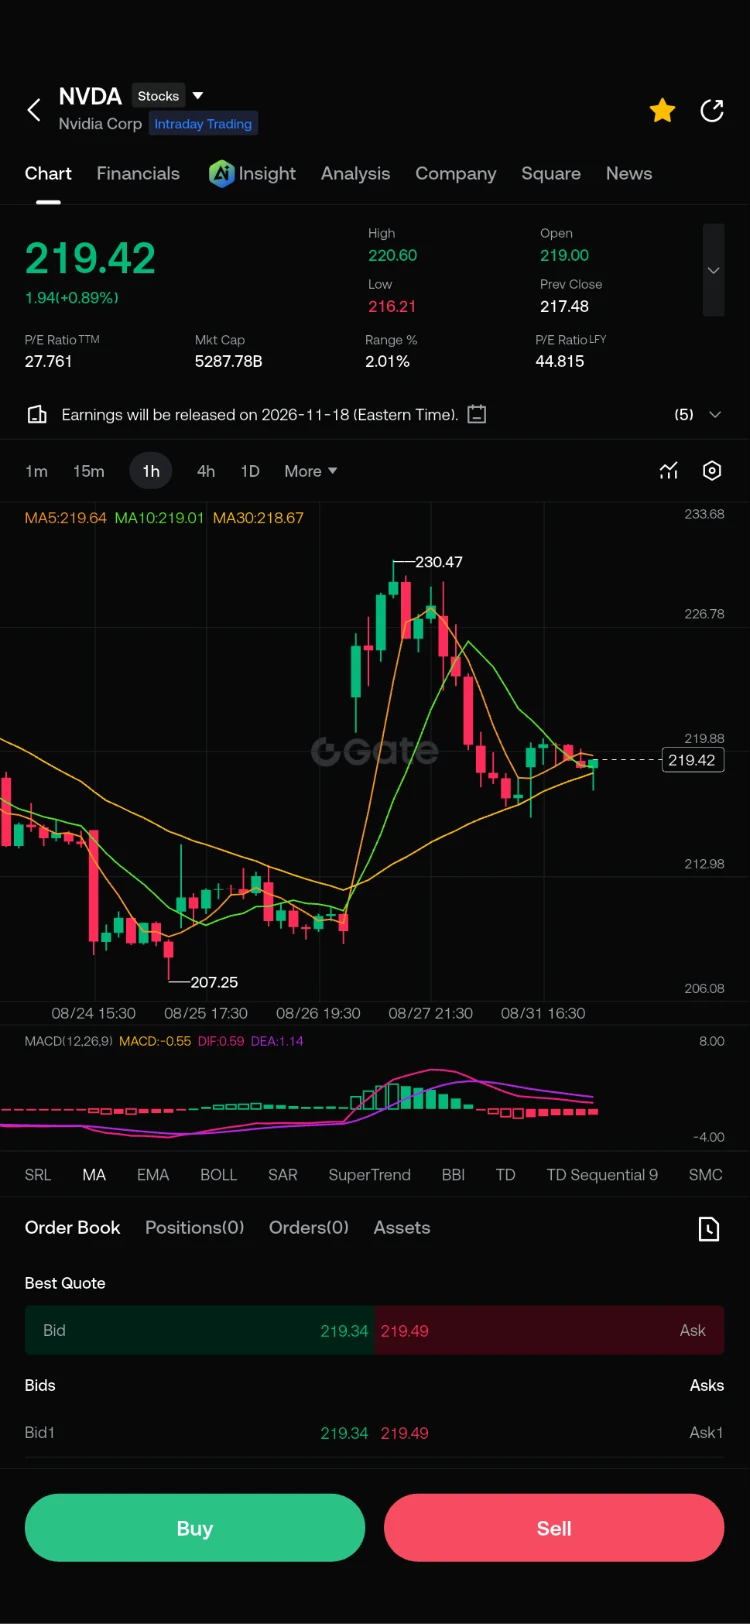Tap the MA10:219.01 legend

(x=160, y=518)
